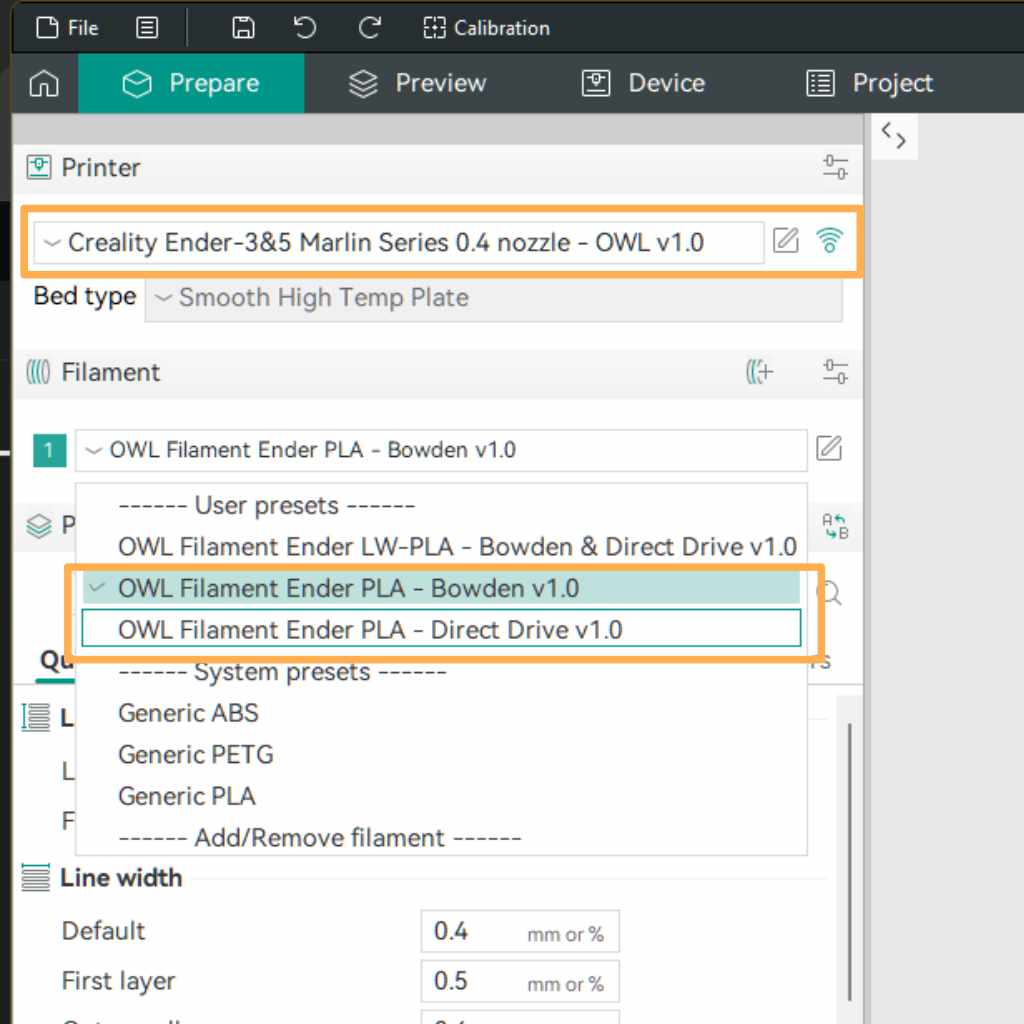Collapse the sidebar with arrows icon

(894, 137)
